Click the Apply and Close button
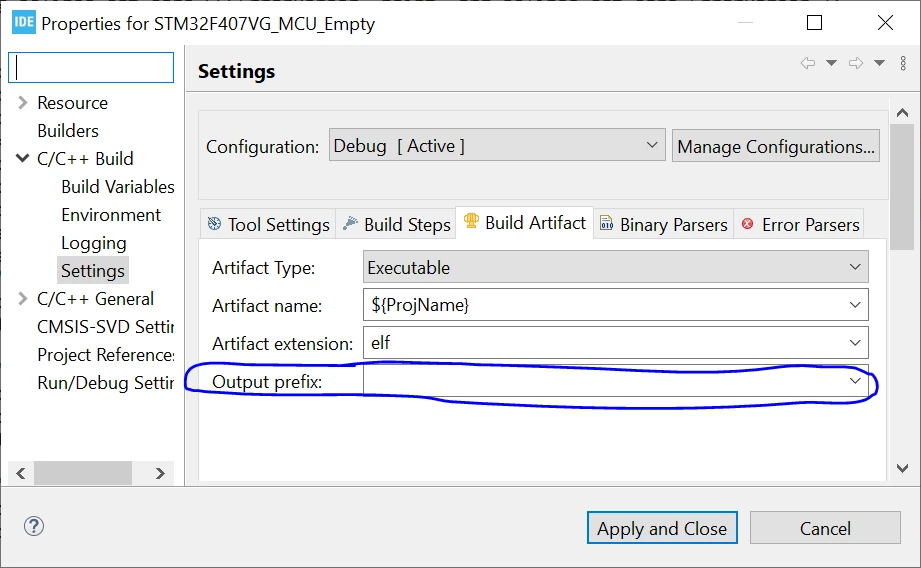Screen dimensions: 921x568 [662, 528]
